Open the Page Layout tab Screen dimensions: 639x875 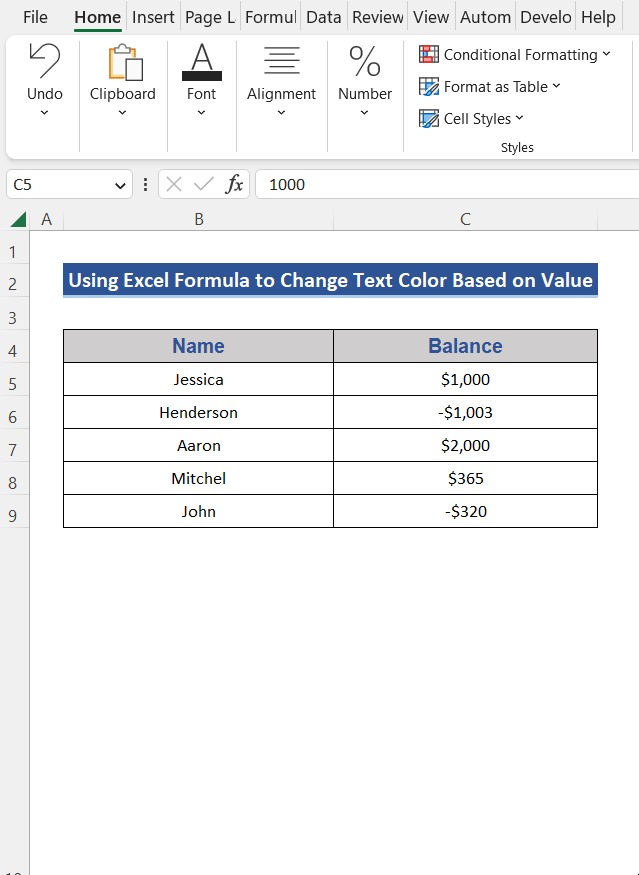tap(210, 17)
